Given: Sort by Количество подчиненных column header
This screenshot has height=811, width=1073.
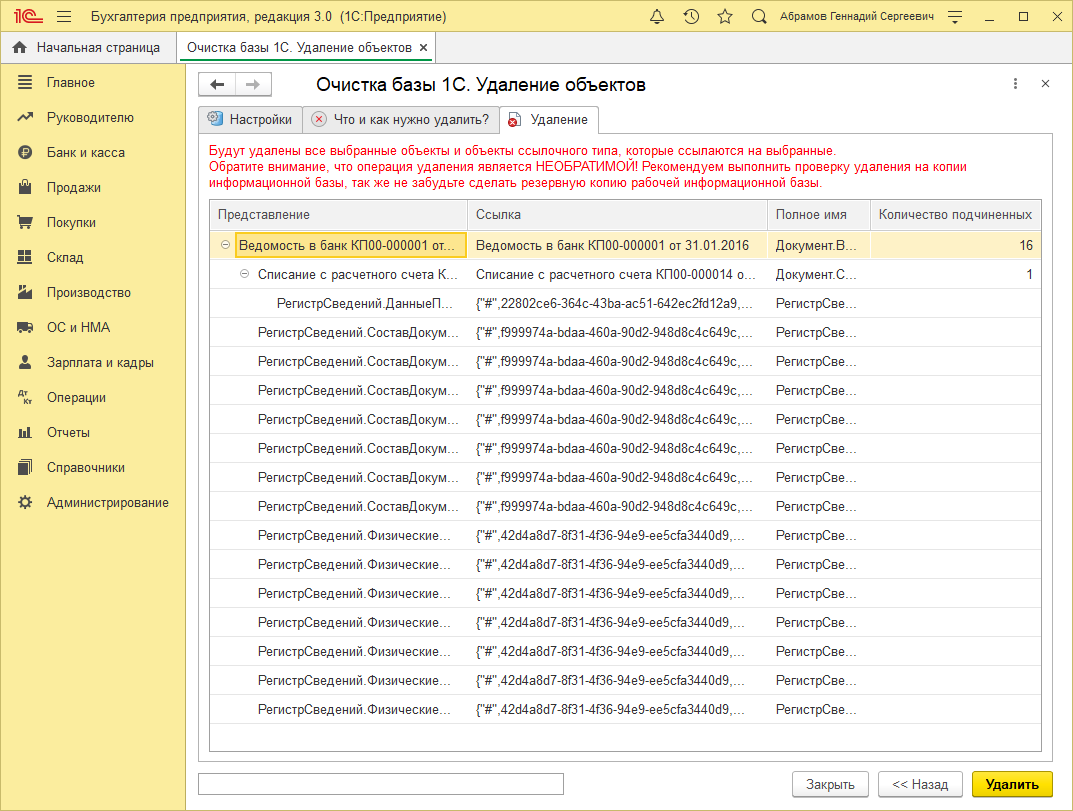Looking at the screenshot, I should coord(955,215).
